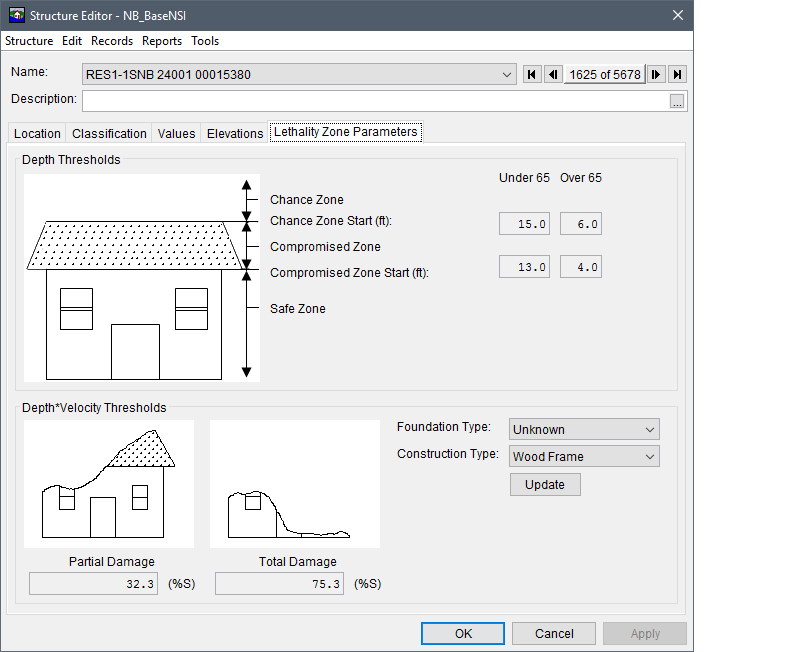Click Chance Zone Start Over 65 field
The image size is (790, 652).
click(x=581, y=224)
